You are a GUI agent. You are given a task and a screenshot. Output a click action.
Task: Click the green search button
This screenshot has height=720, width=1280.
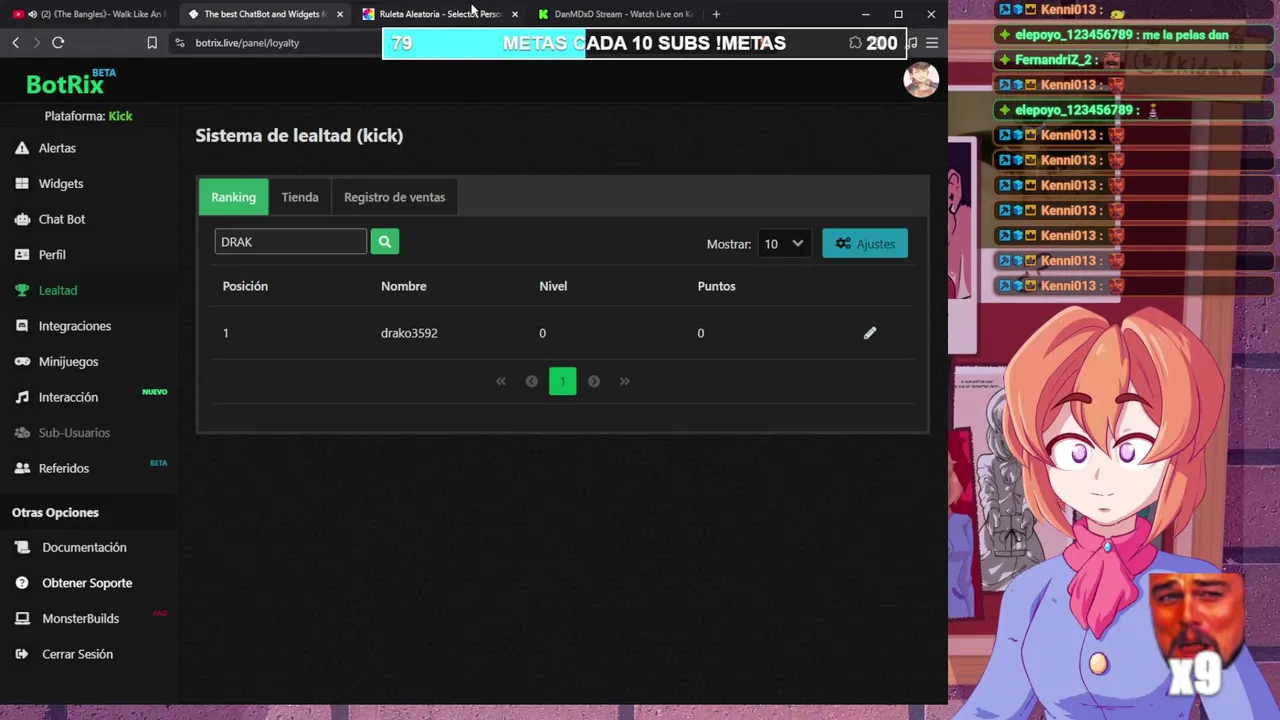point(385,241)
